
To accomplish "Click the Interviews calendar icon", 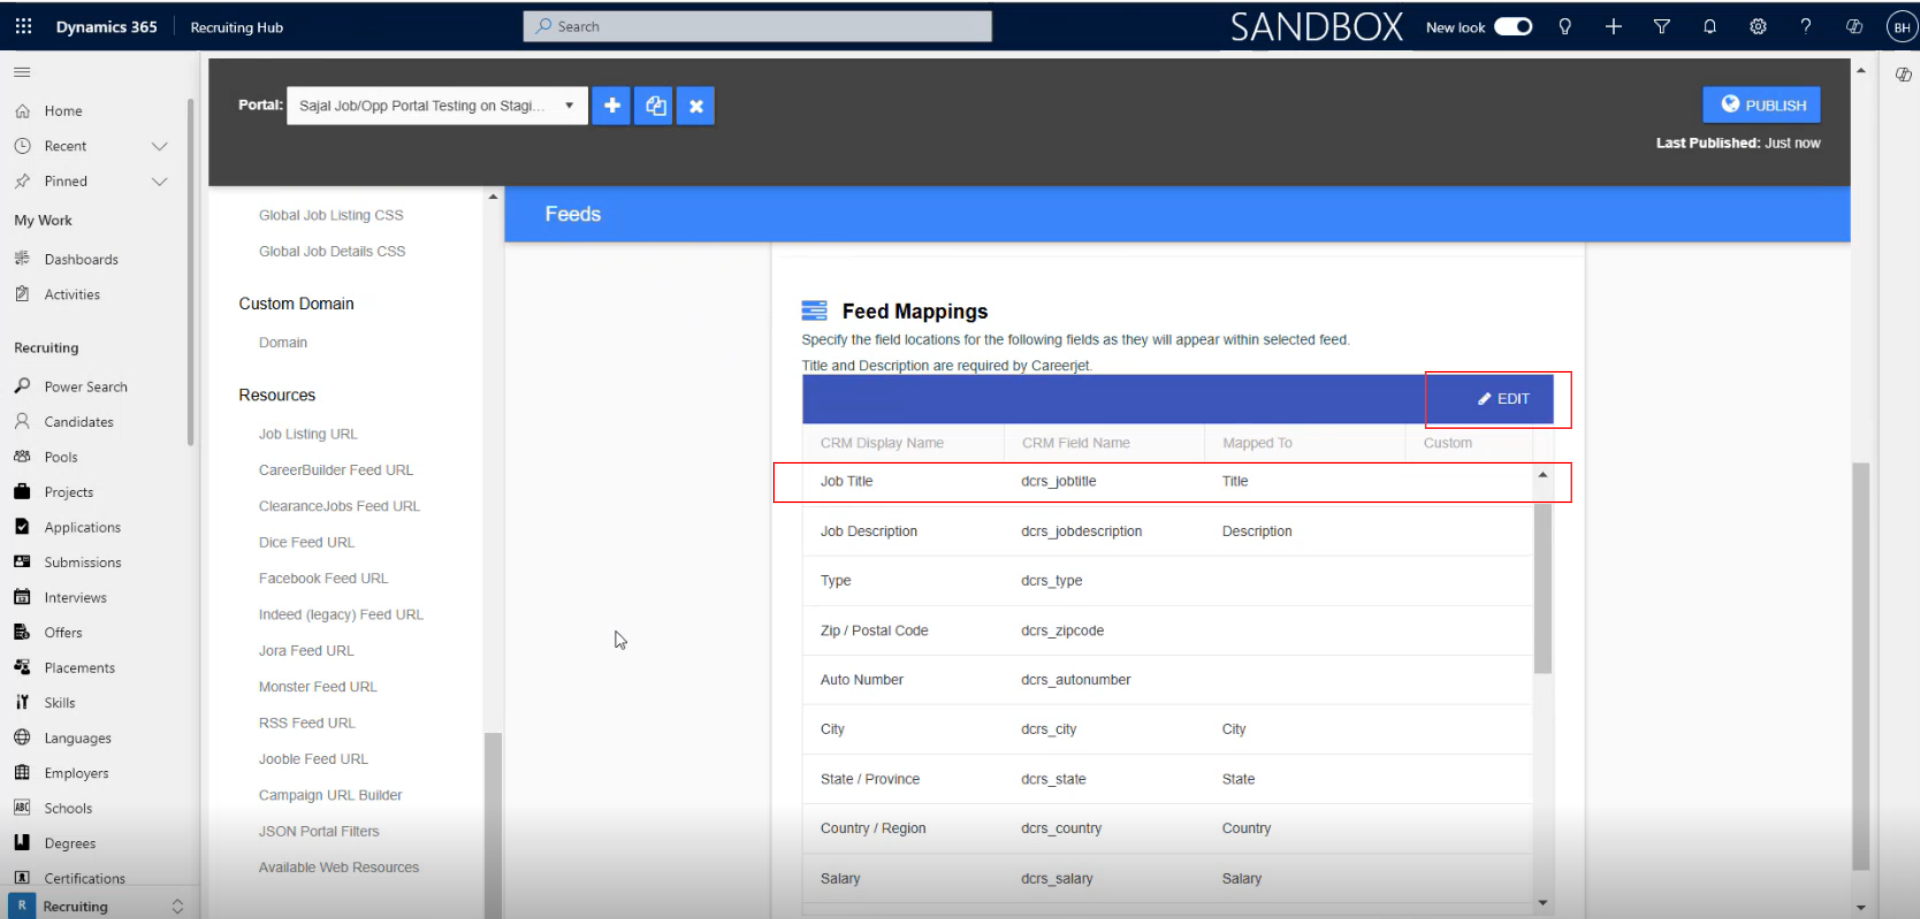I will (22, 597).
